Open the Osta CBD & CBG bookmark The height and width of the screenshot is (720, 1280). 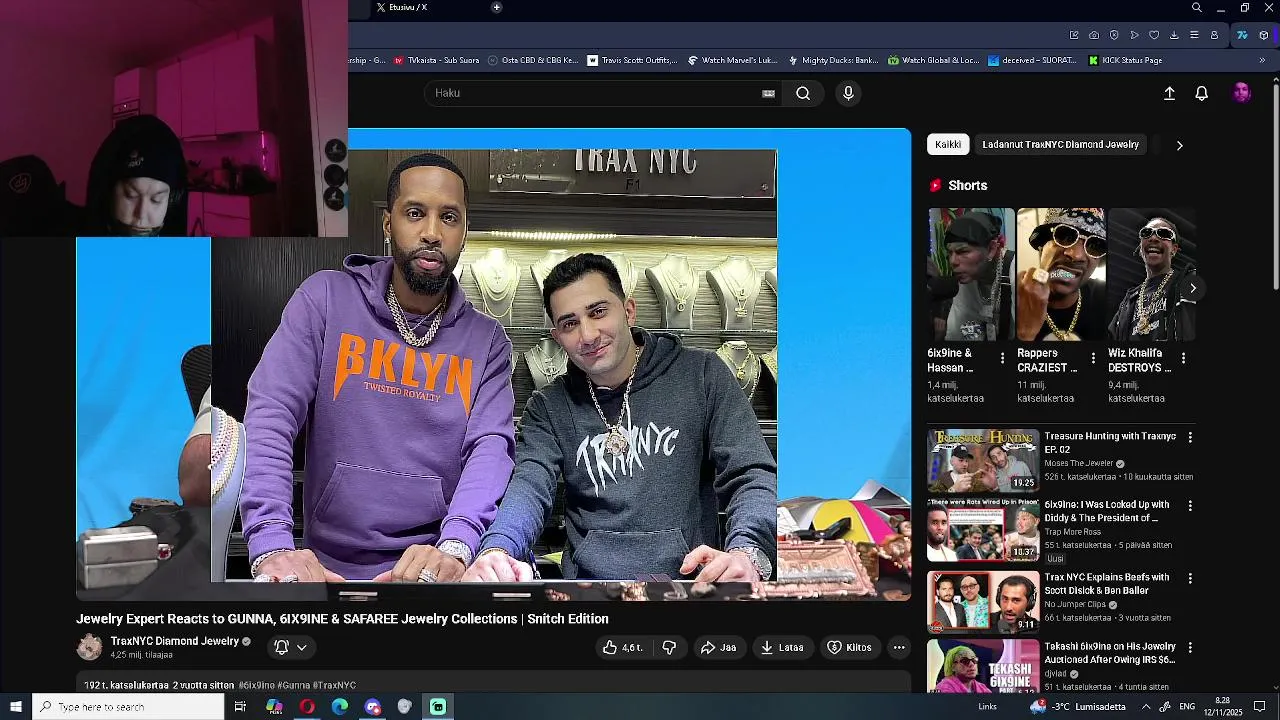point(533,60)
